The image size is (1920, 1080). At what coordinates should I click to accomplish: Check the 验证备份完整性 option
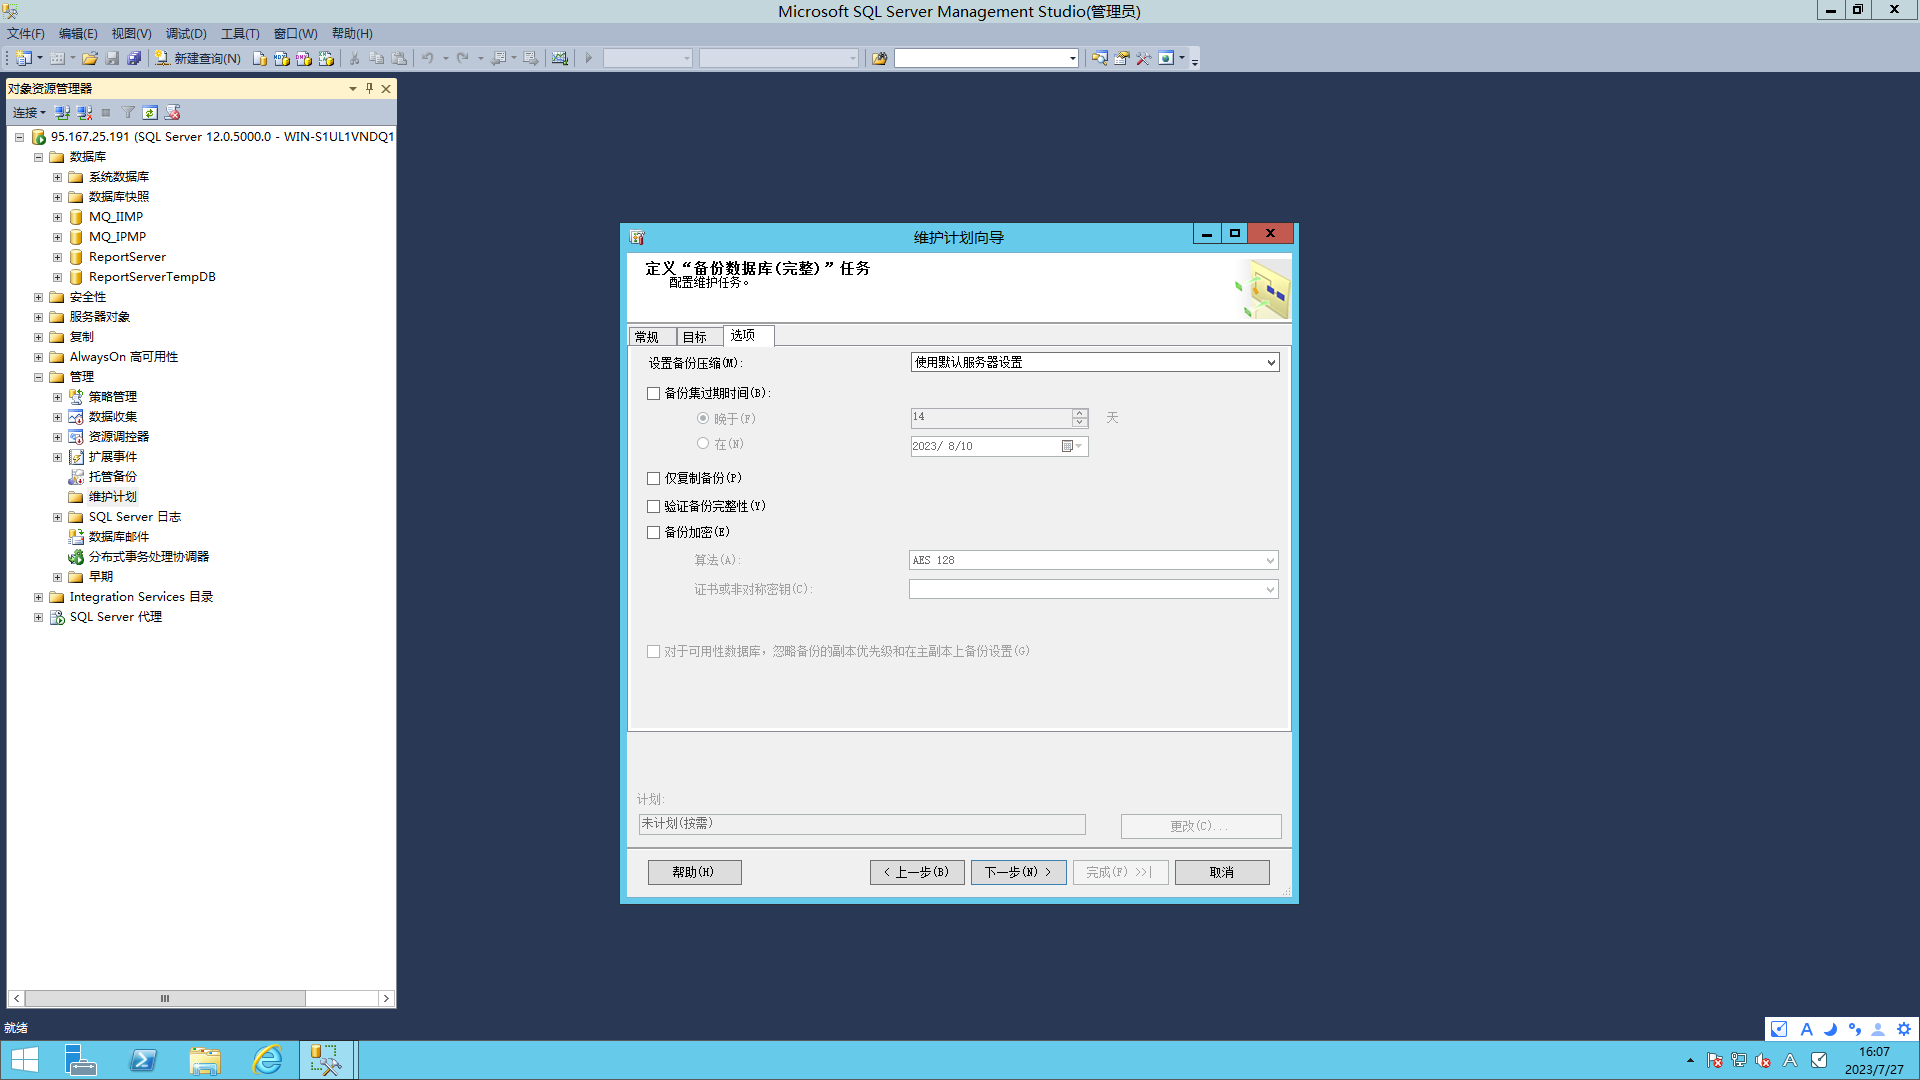point(654,507)
